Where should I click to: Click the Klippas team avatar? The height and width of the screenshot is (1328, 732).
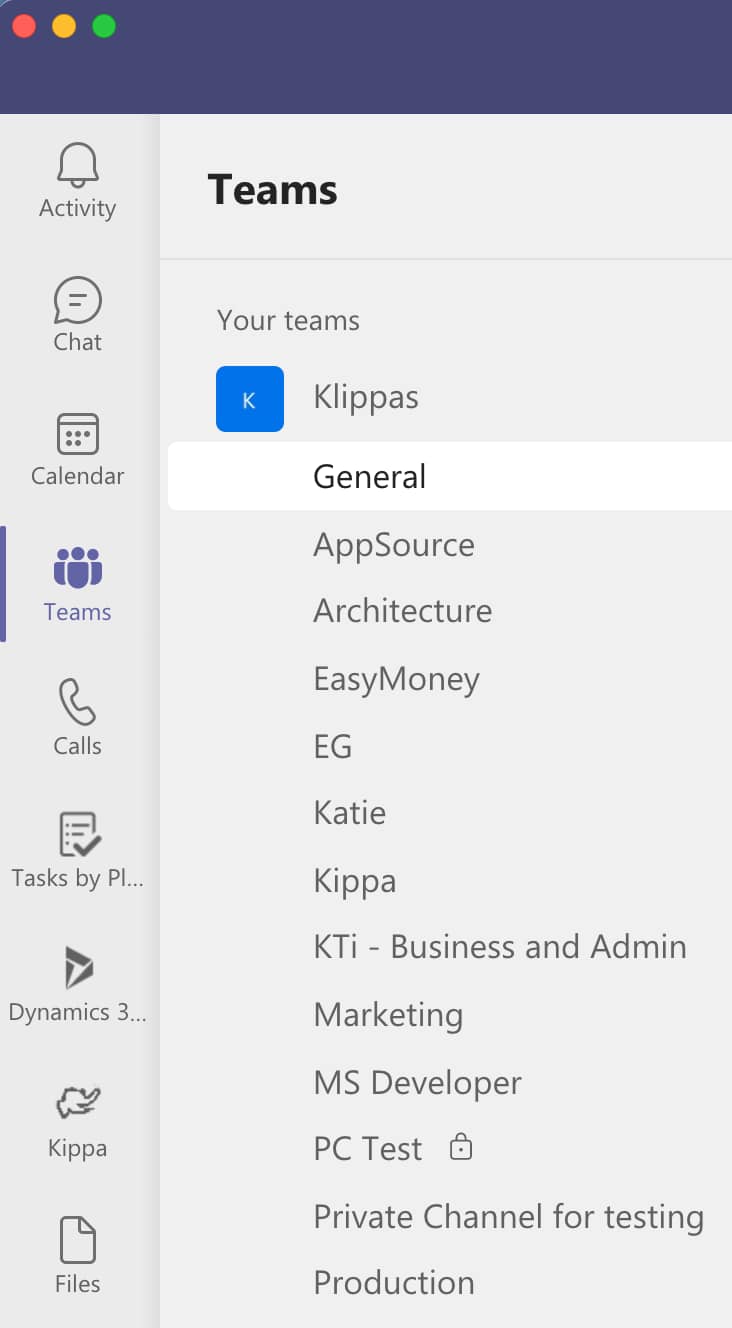pos(250,399)
